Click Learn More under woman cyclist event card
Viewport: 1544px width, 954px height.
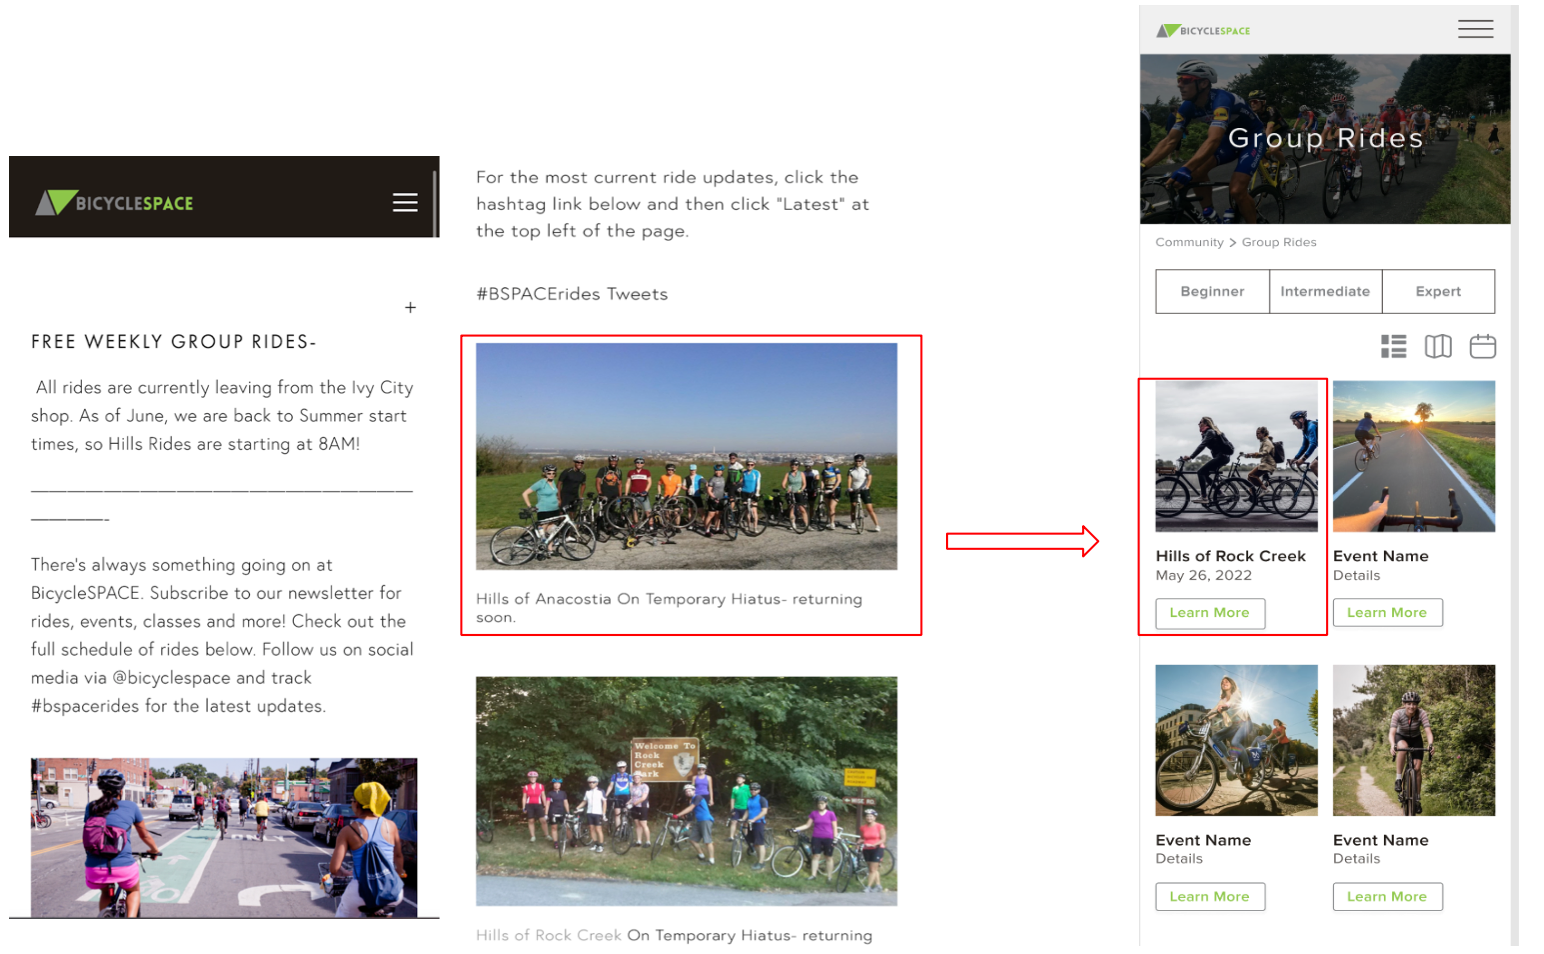1210,897
